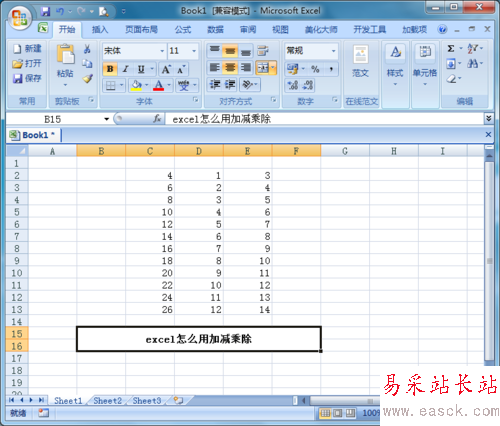The image size is (500, 426).
Task: Click the Percent style icon
Action: 315,69
